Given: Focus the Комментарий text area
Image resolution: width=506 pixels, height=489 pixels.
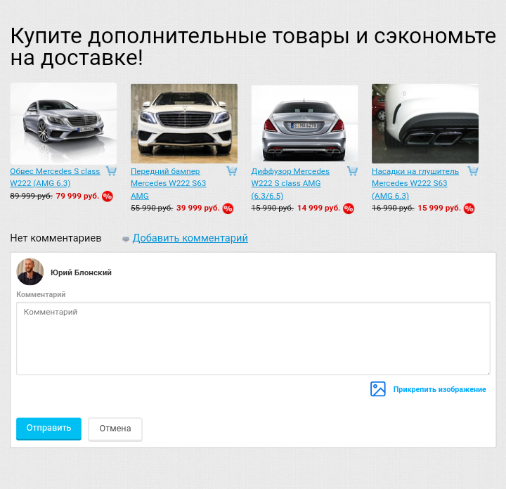Looking at the screenshot, I should click(253, 338).
